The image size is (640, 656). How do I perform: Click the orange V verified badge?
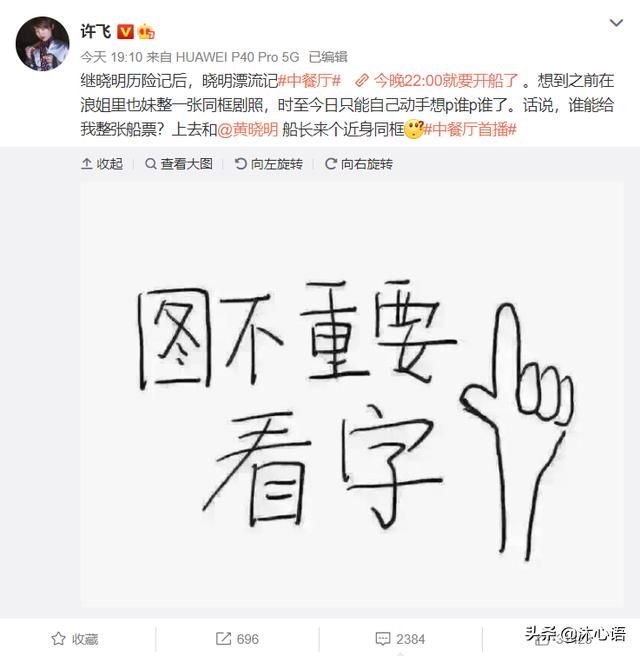125,32
